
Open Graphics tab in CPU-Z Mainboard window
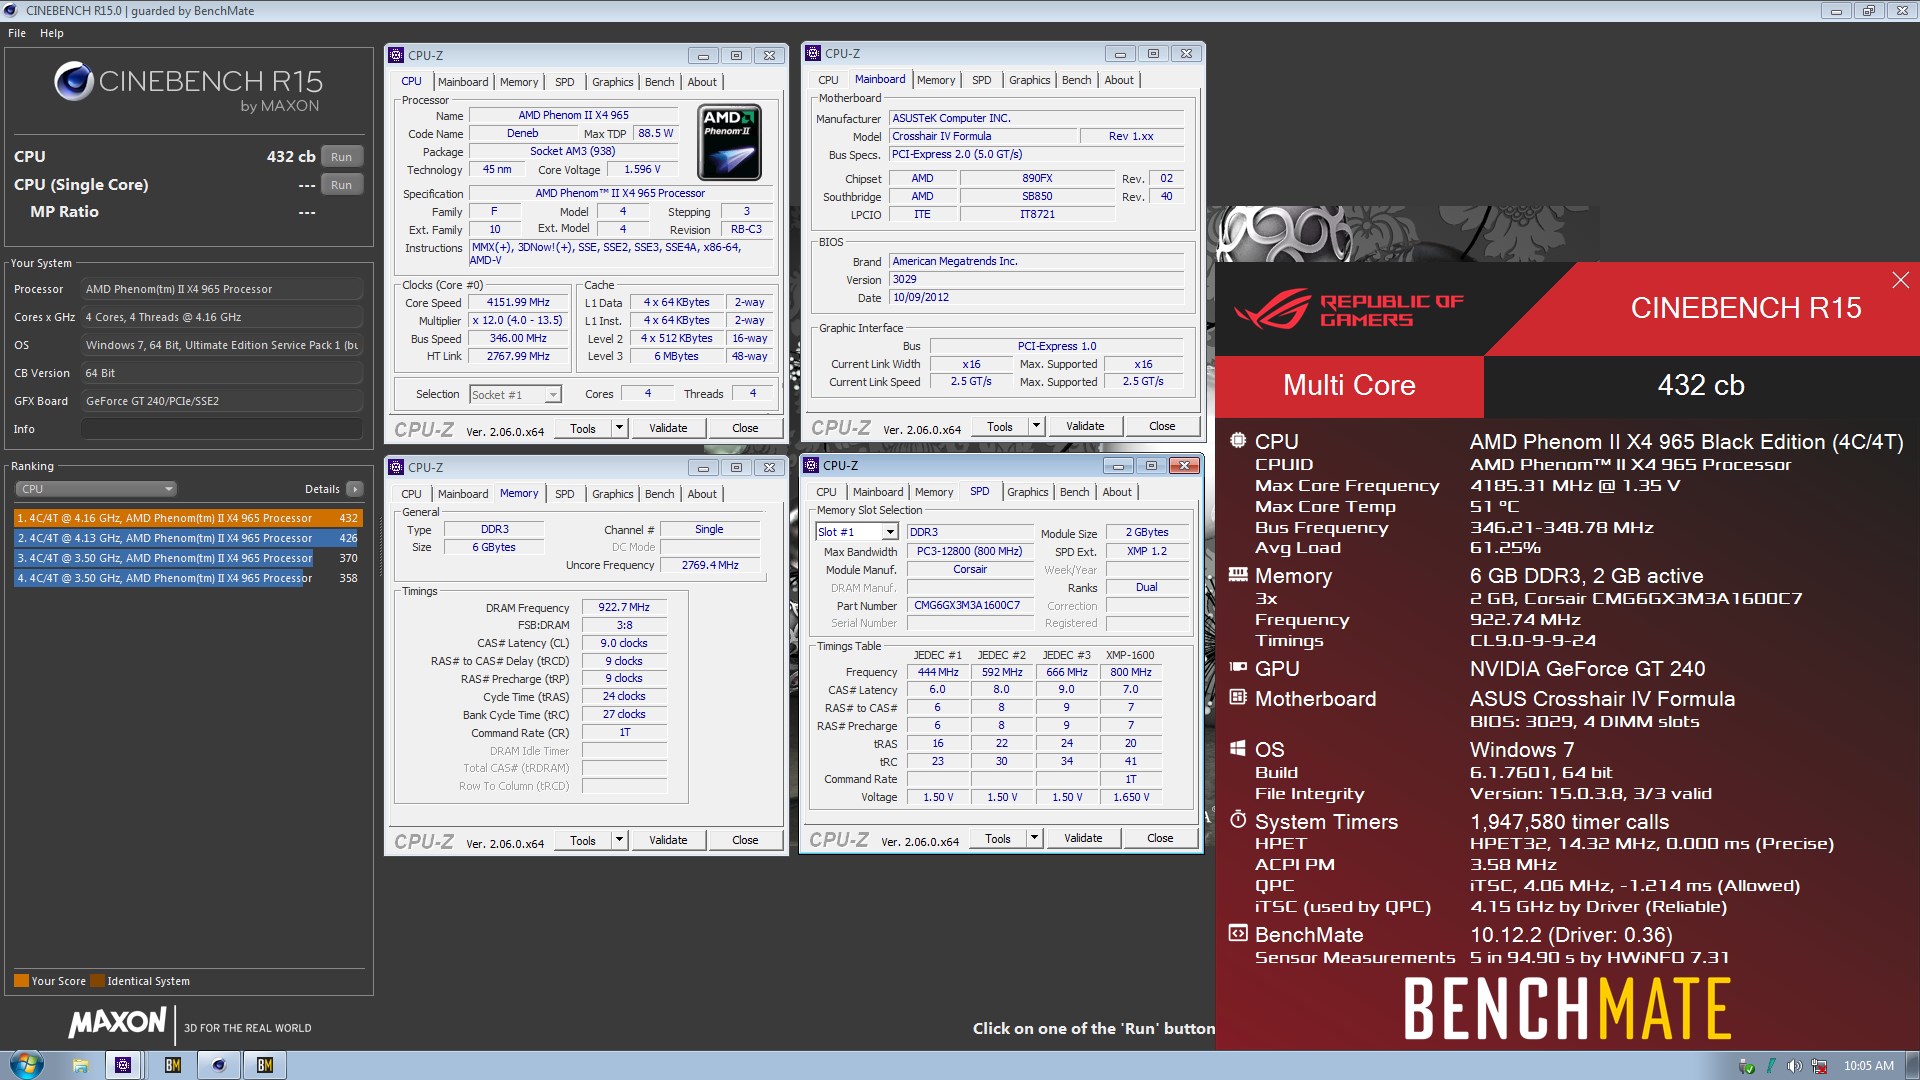coord(1029,80)
